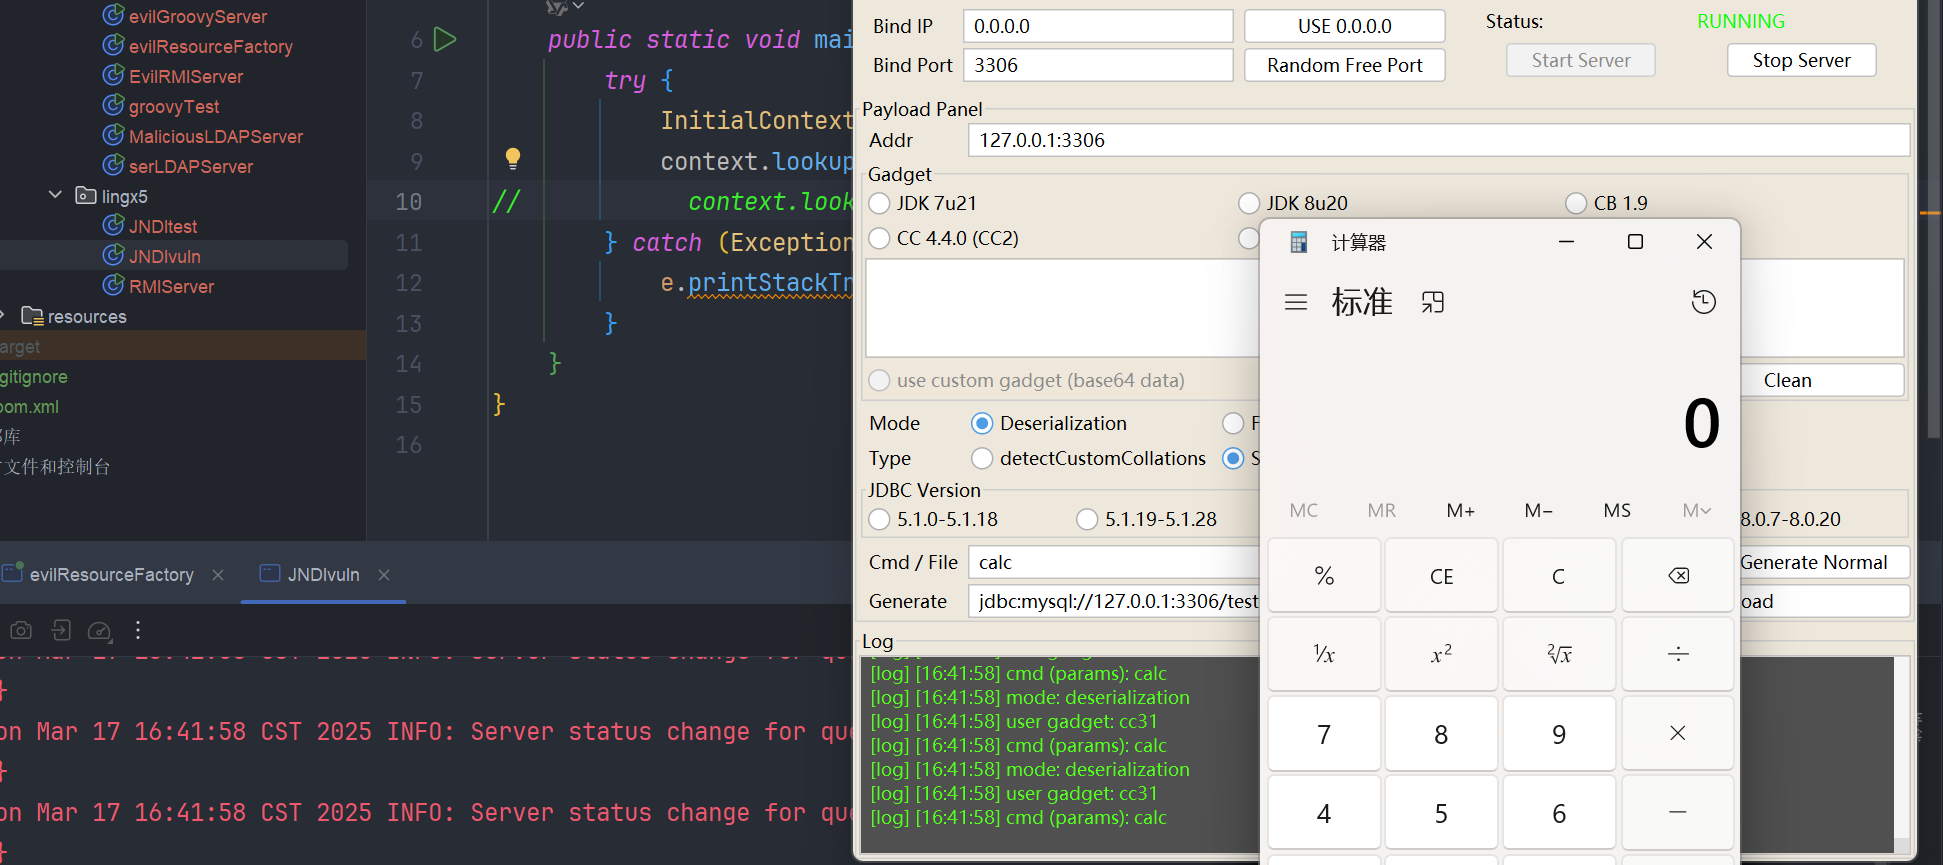Open calculator history icon
Screen dimensions: 1943x865
[x=1704, y=302]
